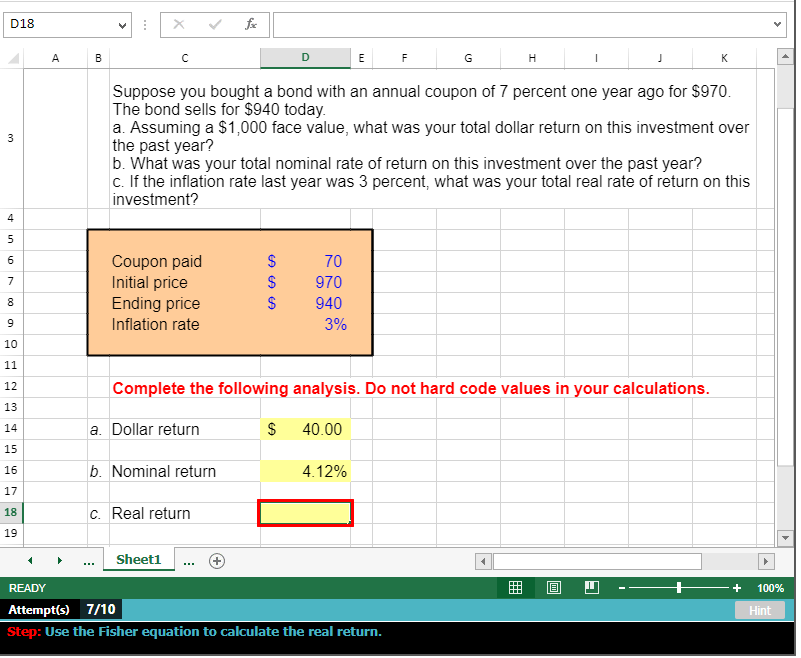The image size is (801, 658).
Task: Add a new sheet with plus icon
Action: click(x=217, y=561)
